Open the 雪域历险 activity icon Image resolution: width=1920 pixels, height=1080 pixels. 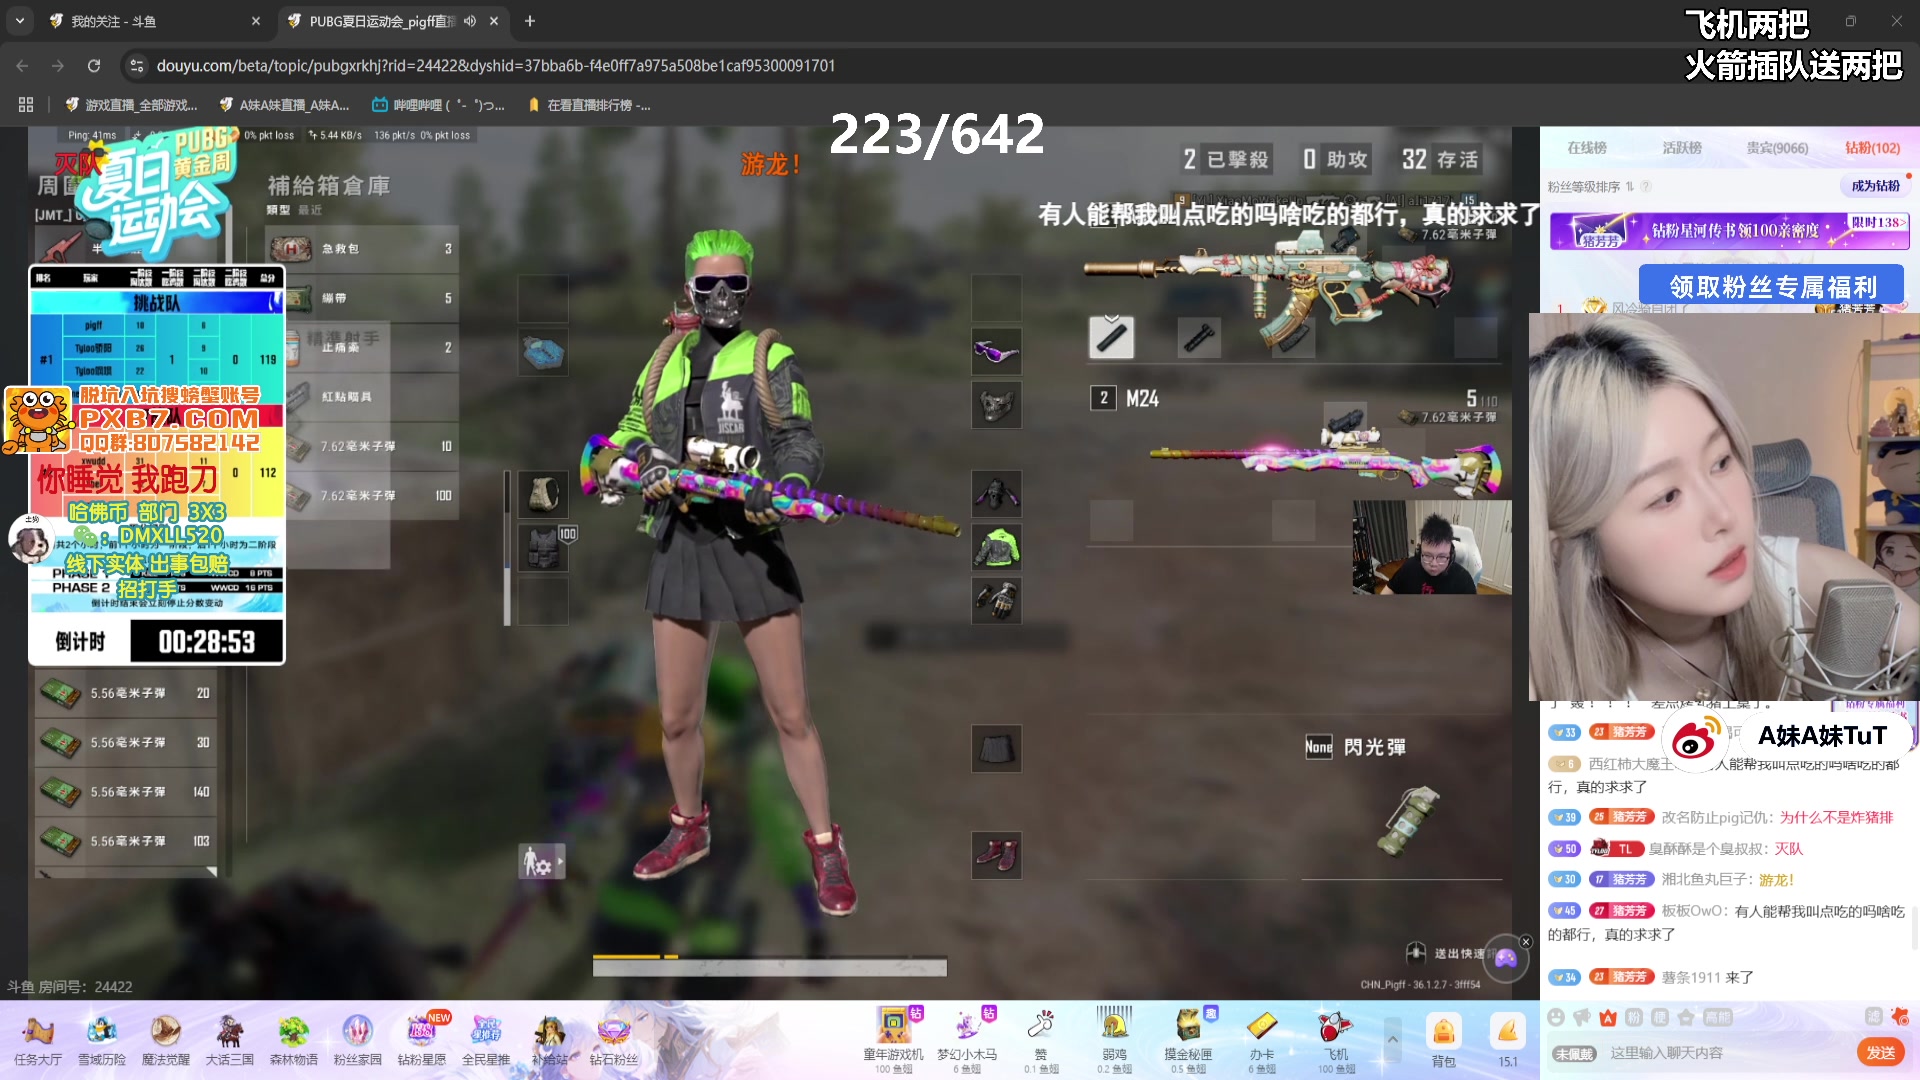pyautogui.click(x=102, y=1039)
